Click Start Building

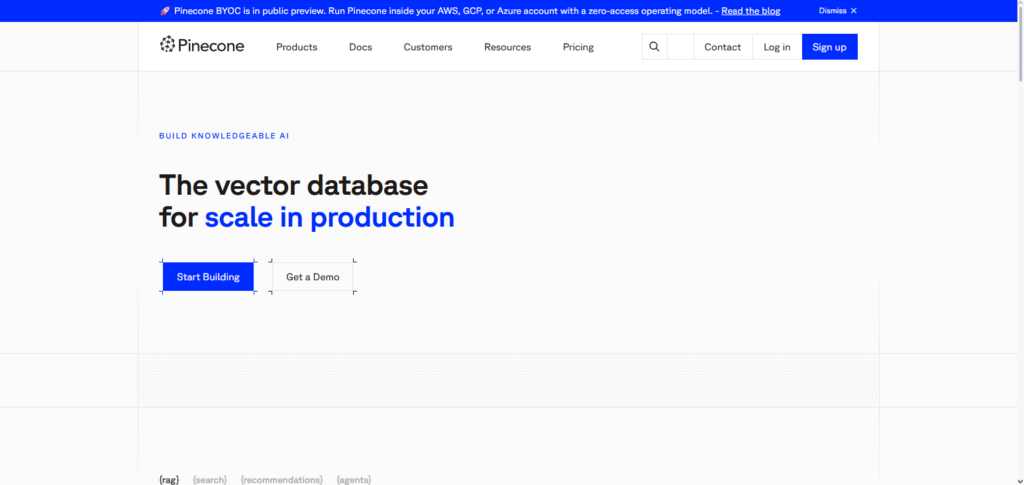208,277
